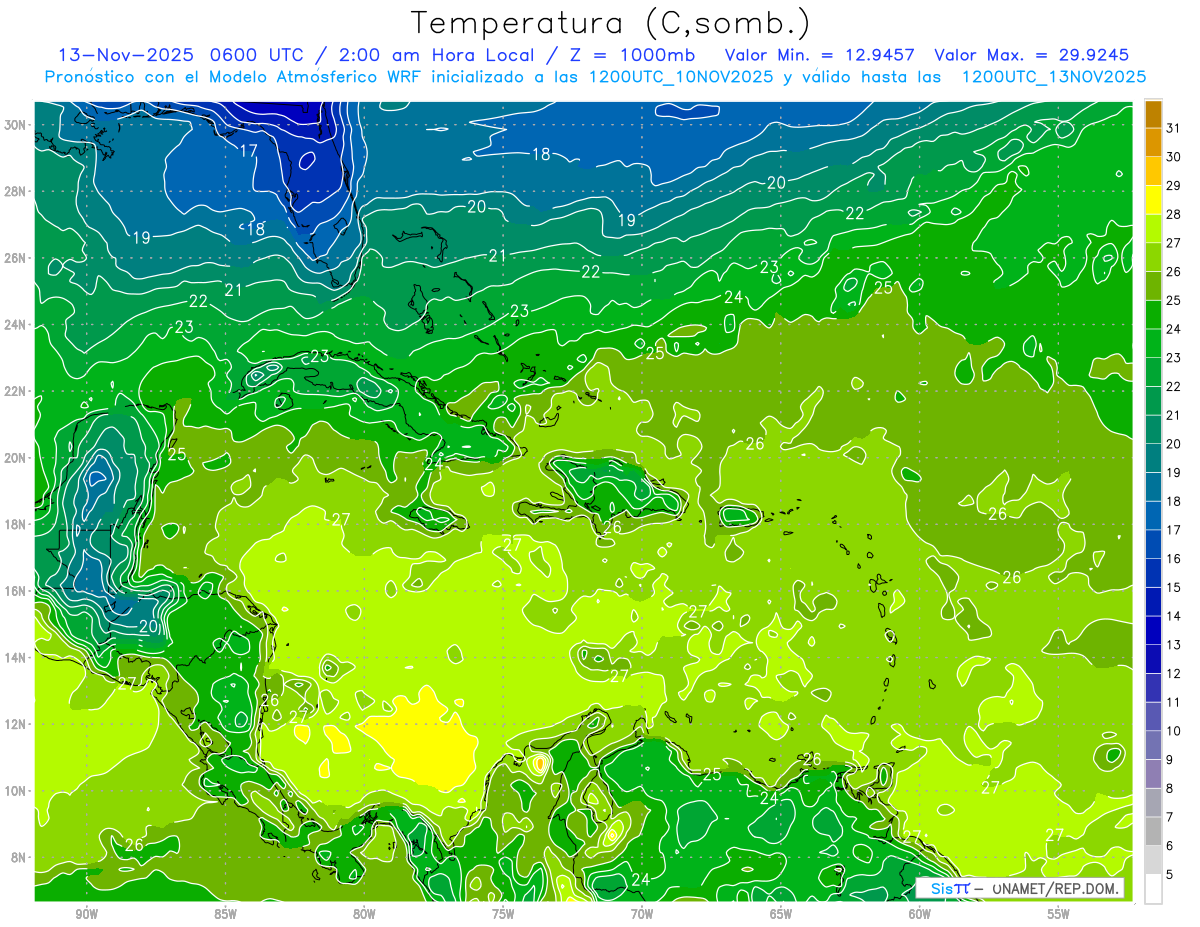The height and width of the screenshot is (927, 1200).
Task: Pick the yellow-green swatch between 27 and 28
Action: pyautogui.click(x=1154, y=229)
